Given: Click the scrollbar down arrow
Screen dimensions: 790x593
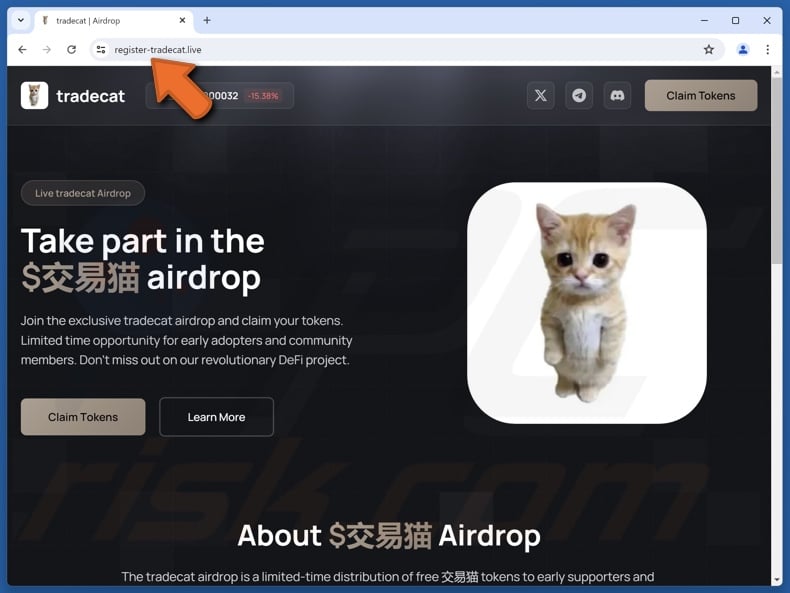Looking at the screenshot, I should click(x=776, y=579).
